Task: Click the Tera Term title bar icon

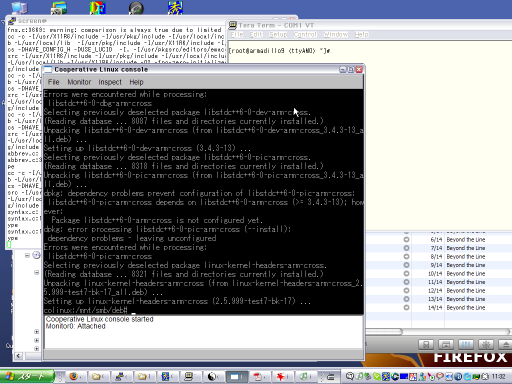Action: (233, 25)
